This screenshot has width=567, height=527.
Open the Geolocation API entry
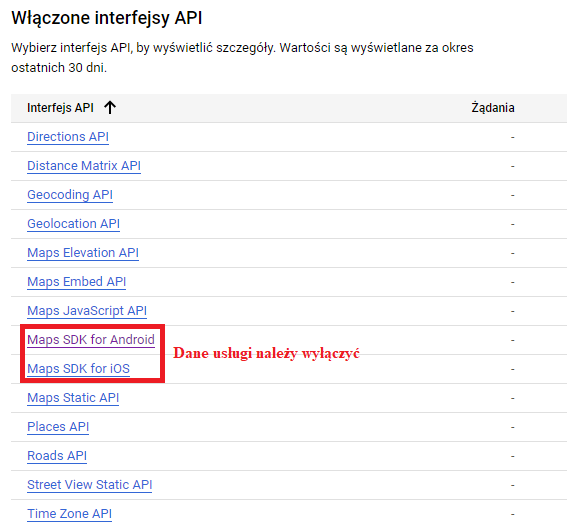pos(73,224)
